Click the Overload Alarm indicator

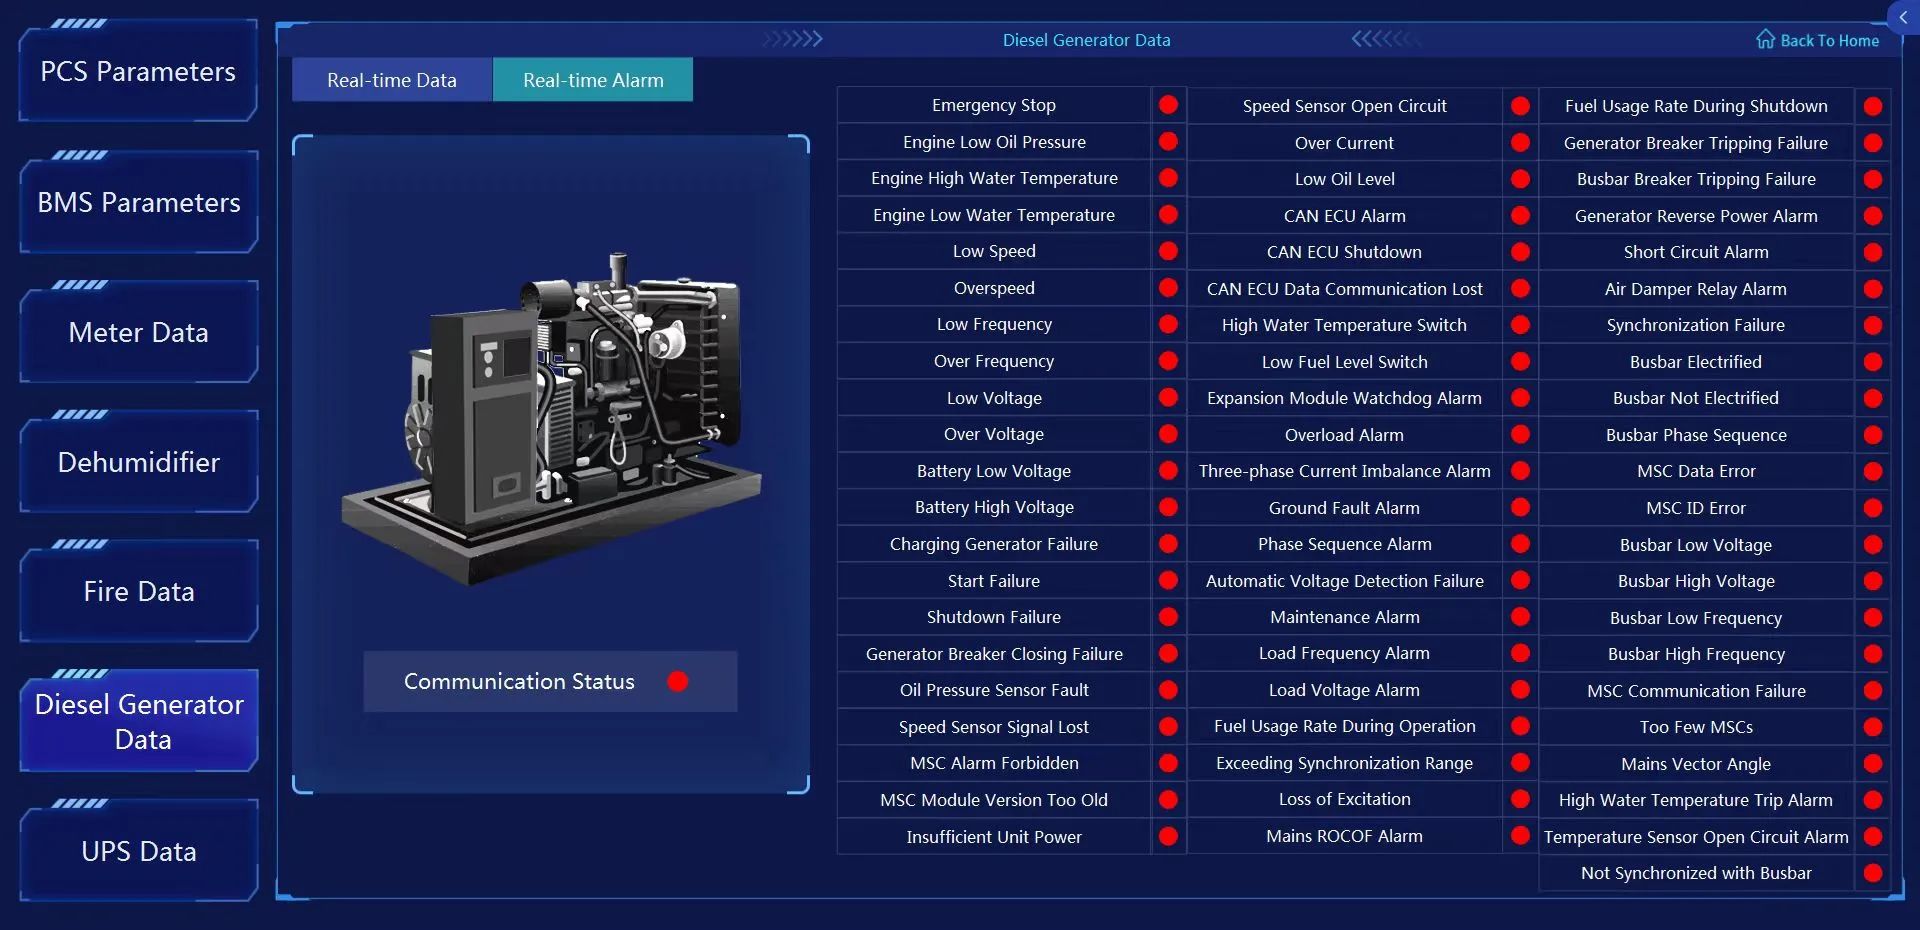1520,435
